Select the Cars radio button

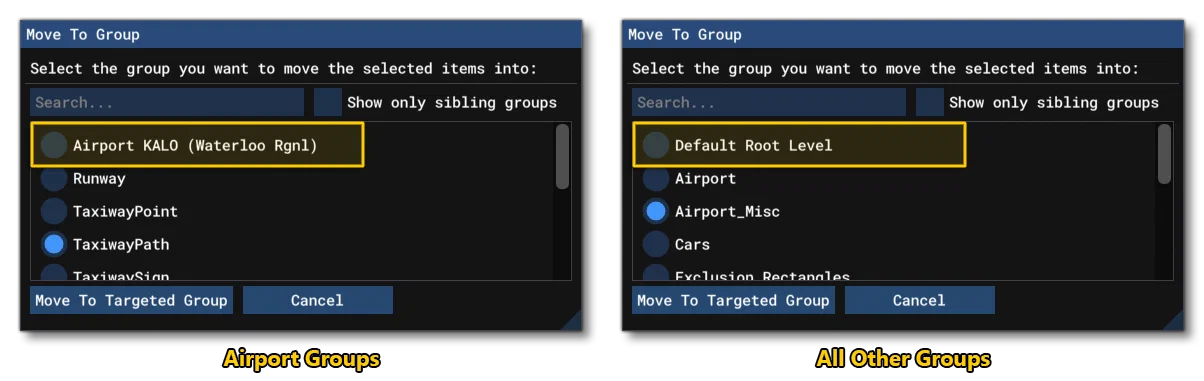coord(656,244)
